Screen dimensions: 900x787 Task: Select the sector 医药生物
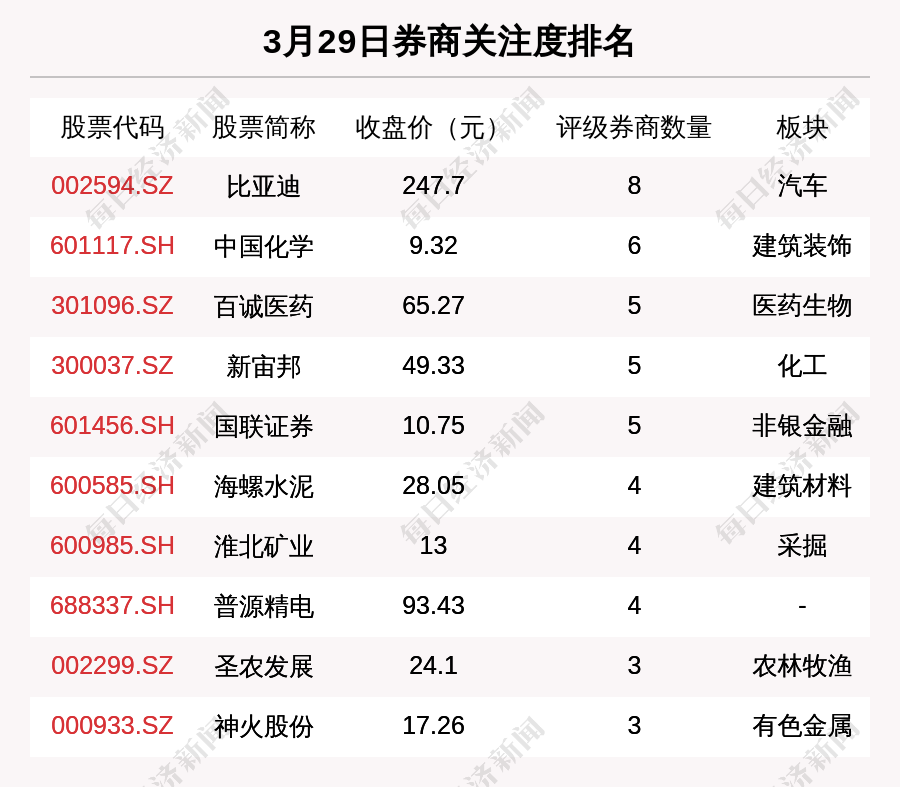(x=802, y=307)
